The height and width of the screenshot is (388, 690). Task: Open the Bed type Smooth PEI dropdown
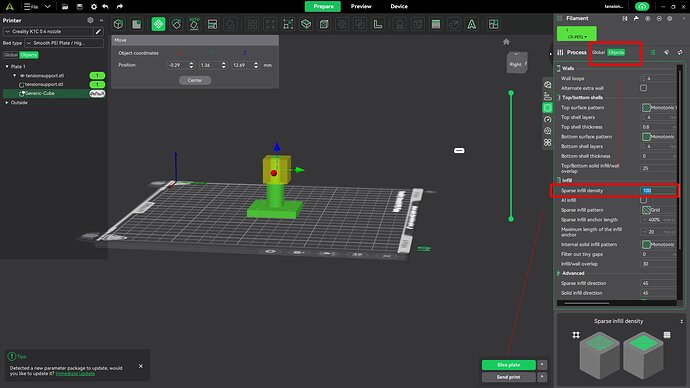[64, 43]
